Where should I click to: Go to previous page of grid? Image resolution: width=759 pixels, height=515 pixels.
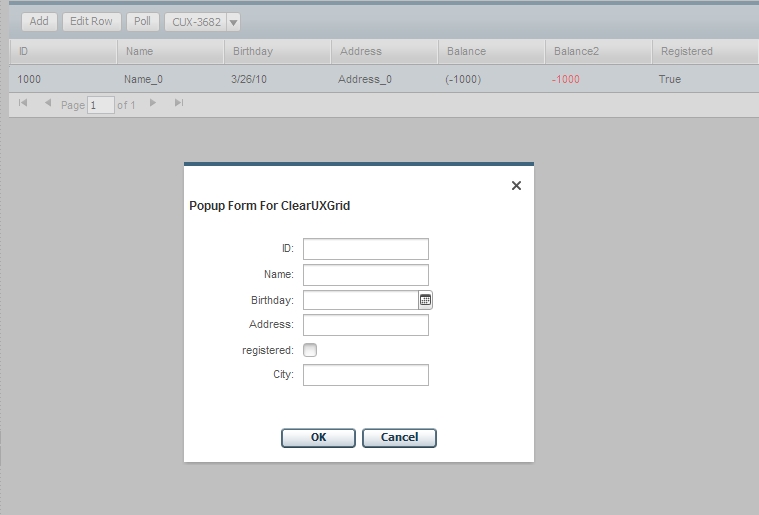click(48, 104)
